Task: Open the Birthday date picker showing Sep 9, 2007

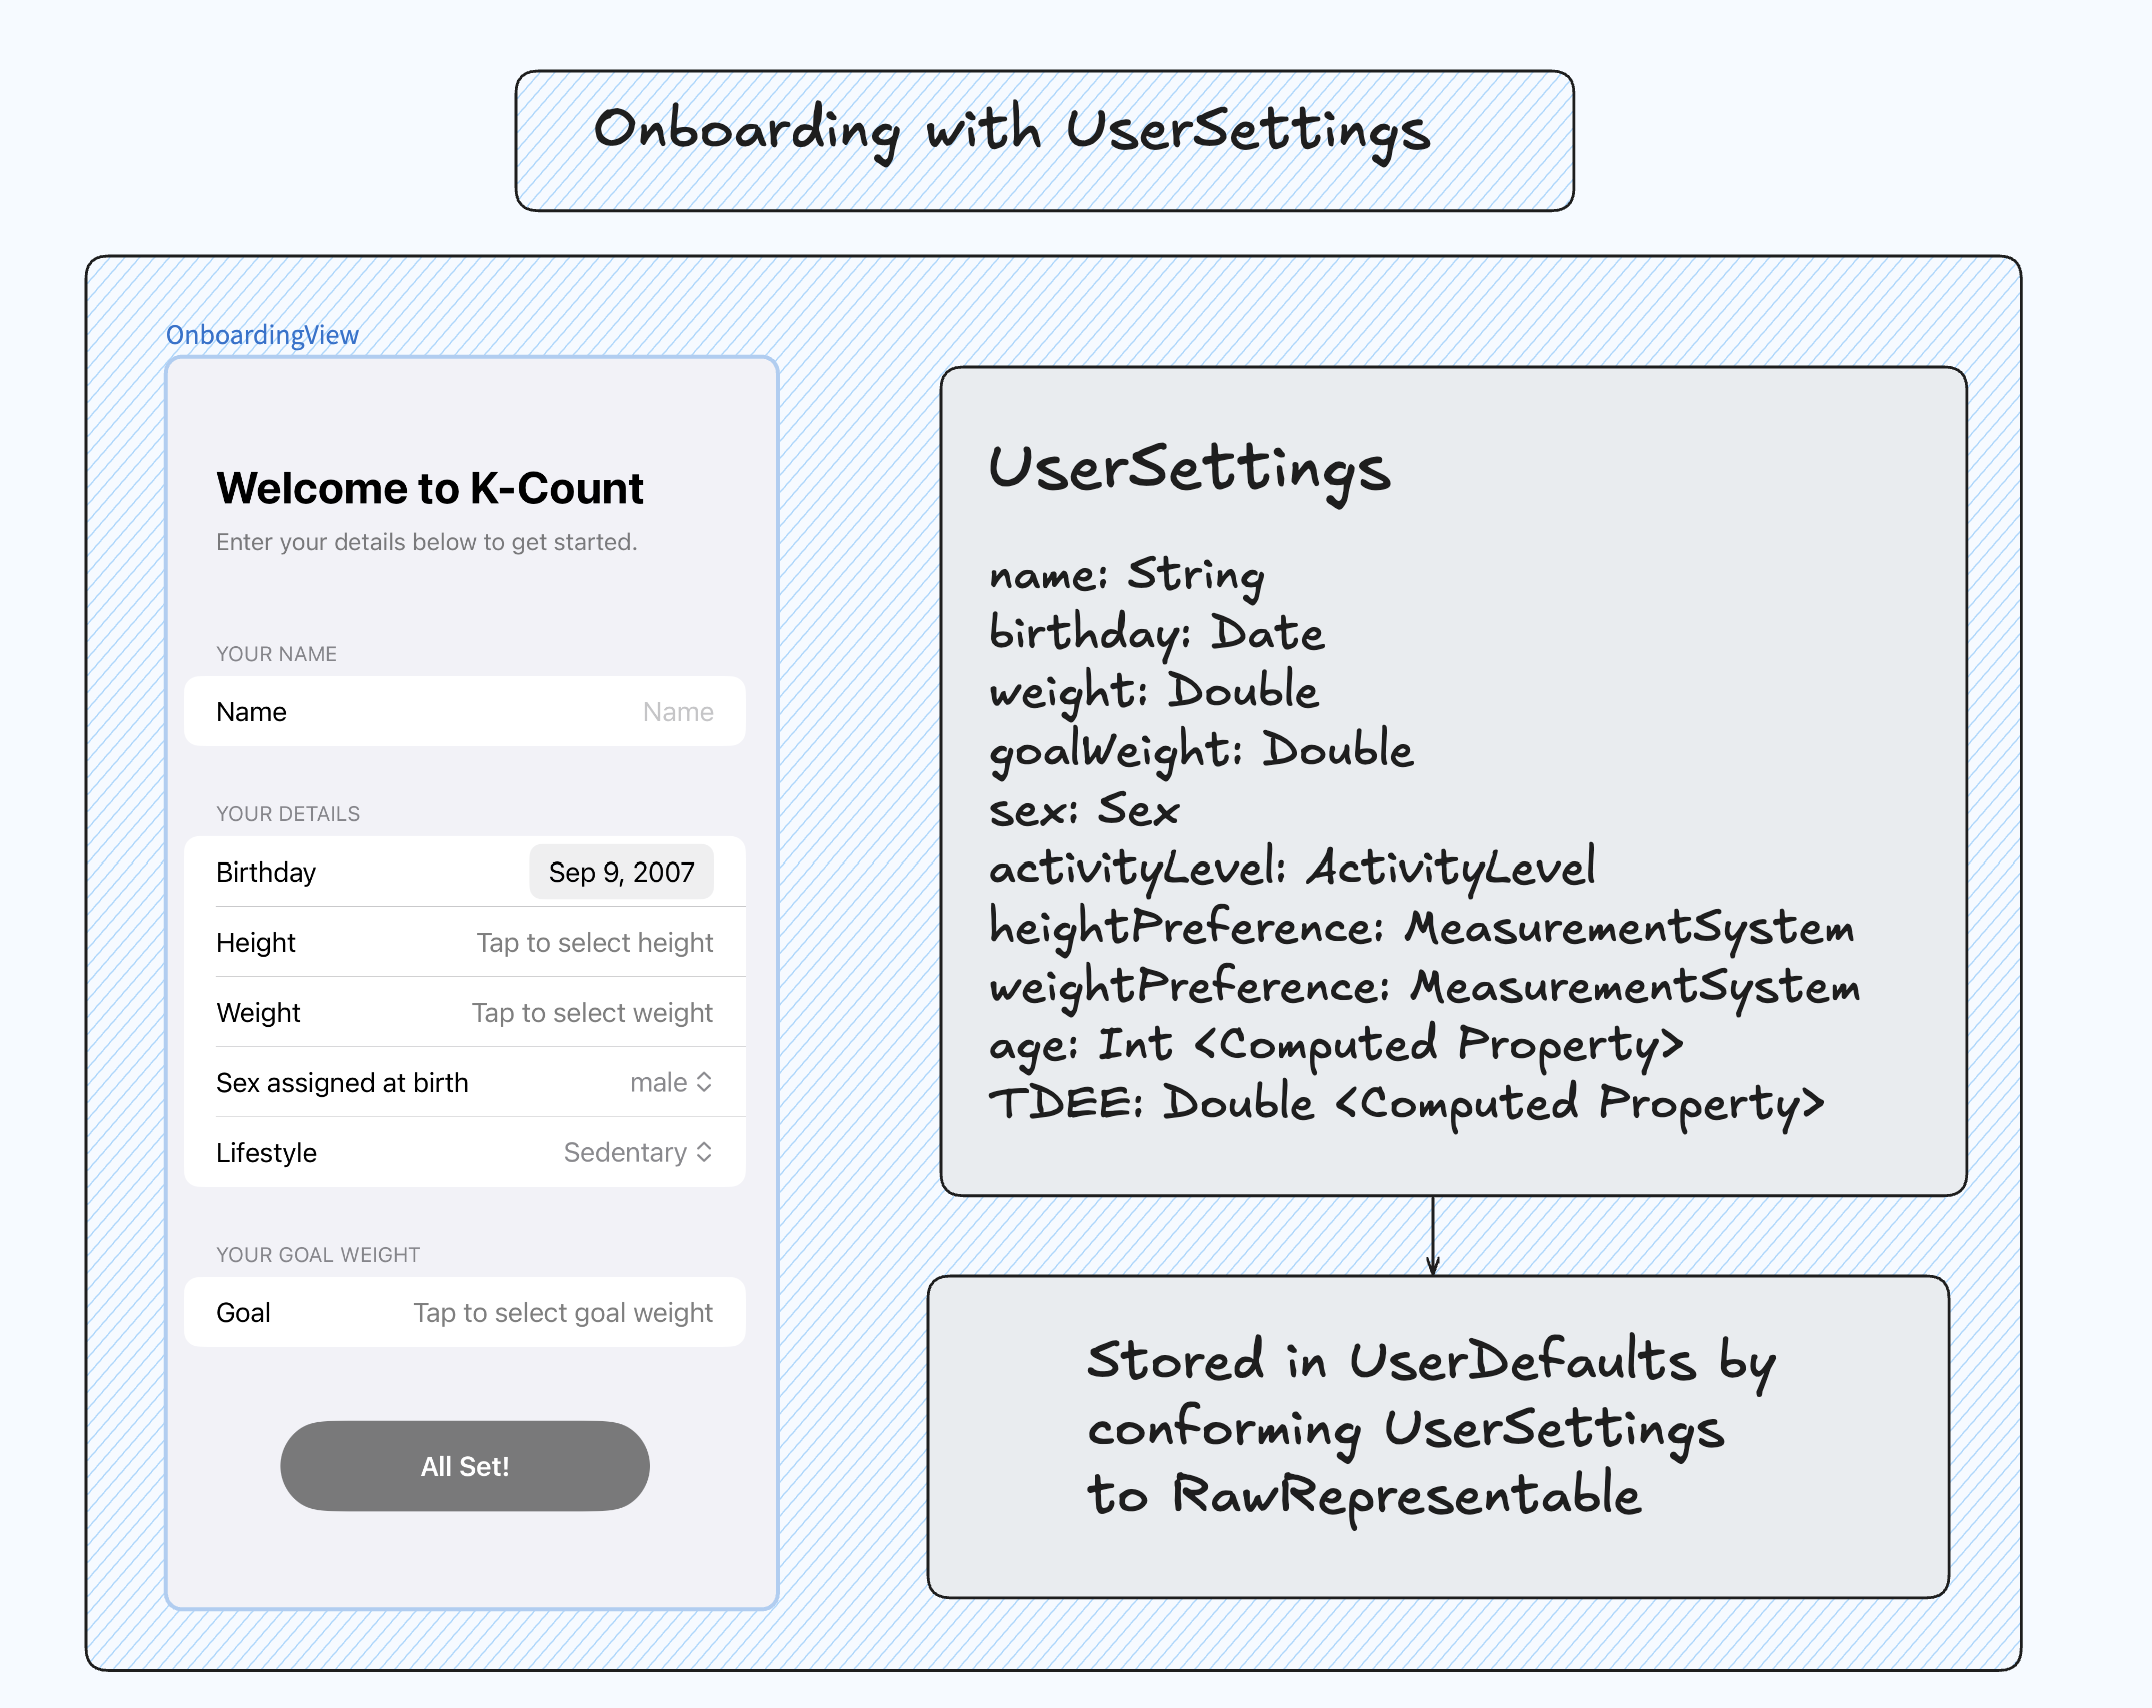Action: pos(621,872)
